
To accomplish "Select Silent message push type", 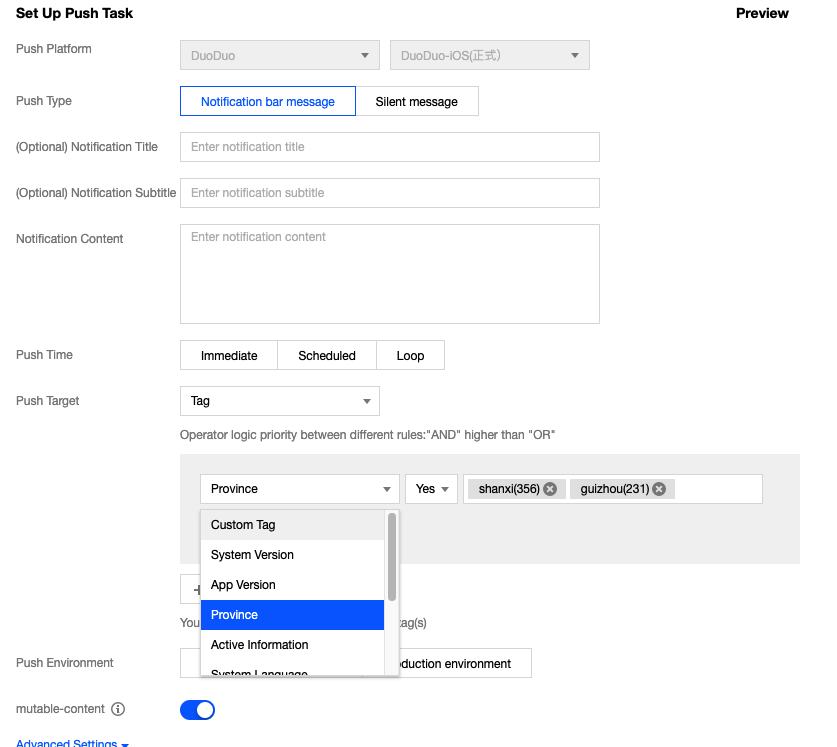I will [416, 101].
